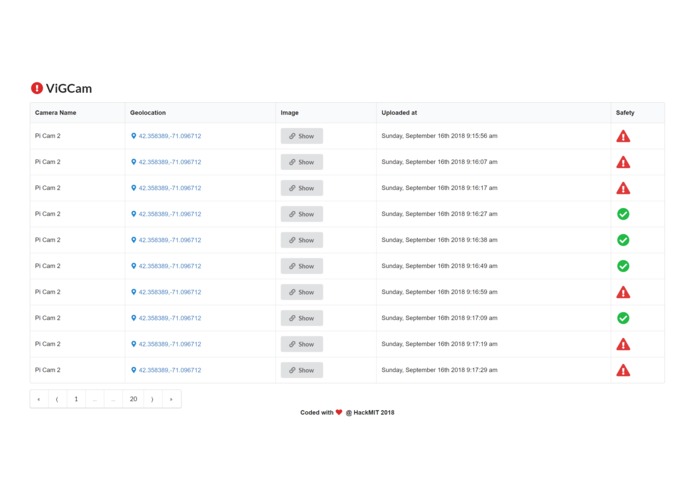695x494 pixels.
Task: Open geolocation link in the 9:16:38 am row
Action: click(x=166, y=240)
